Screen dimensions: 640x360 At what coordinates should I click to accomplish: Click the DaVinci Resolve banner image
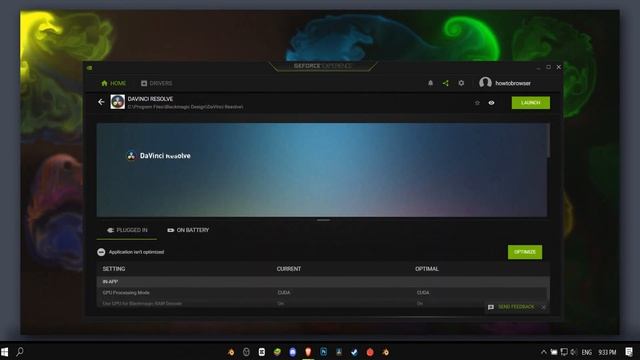(x=322, y=170)
